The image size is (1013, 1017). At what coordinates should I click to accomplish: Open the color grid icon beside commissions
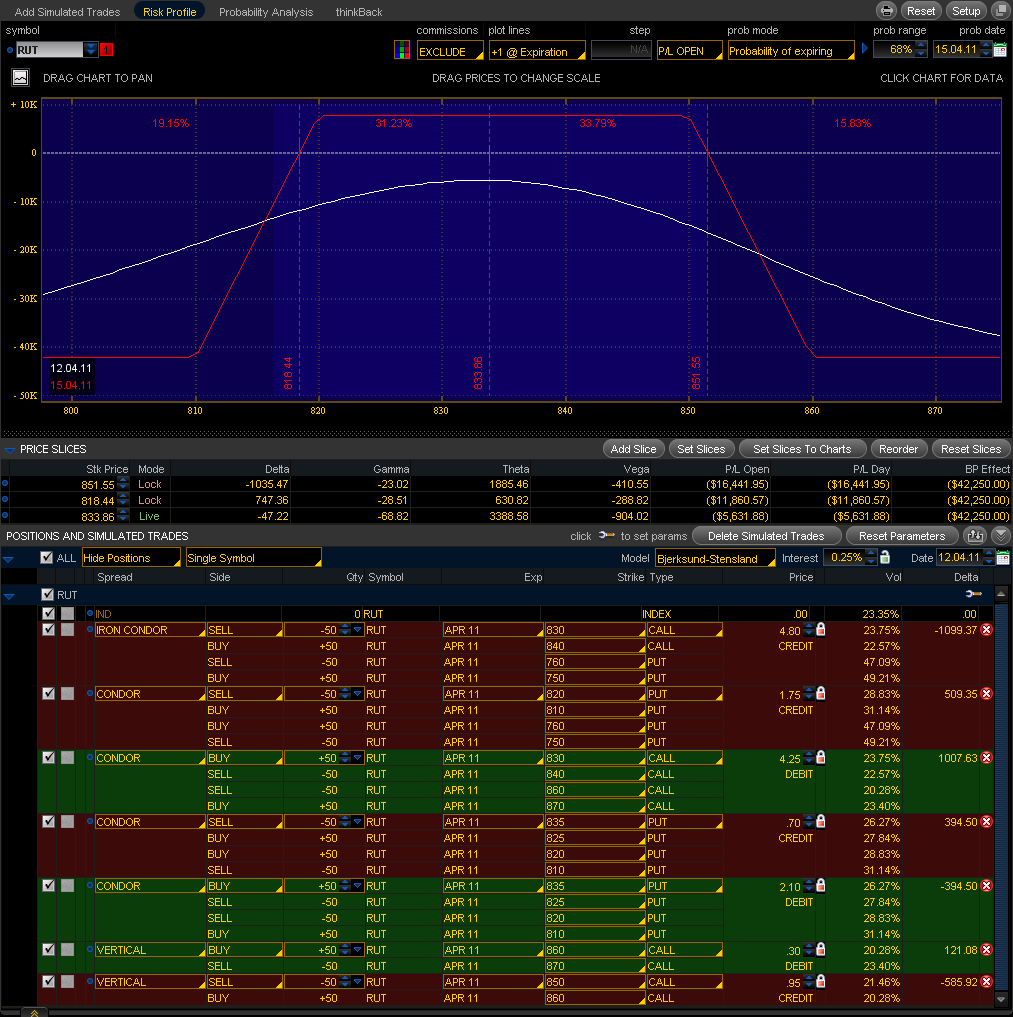402,51
